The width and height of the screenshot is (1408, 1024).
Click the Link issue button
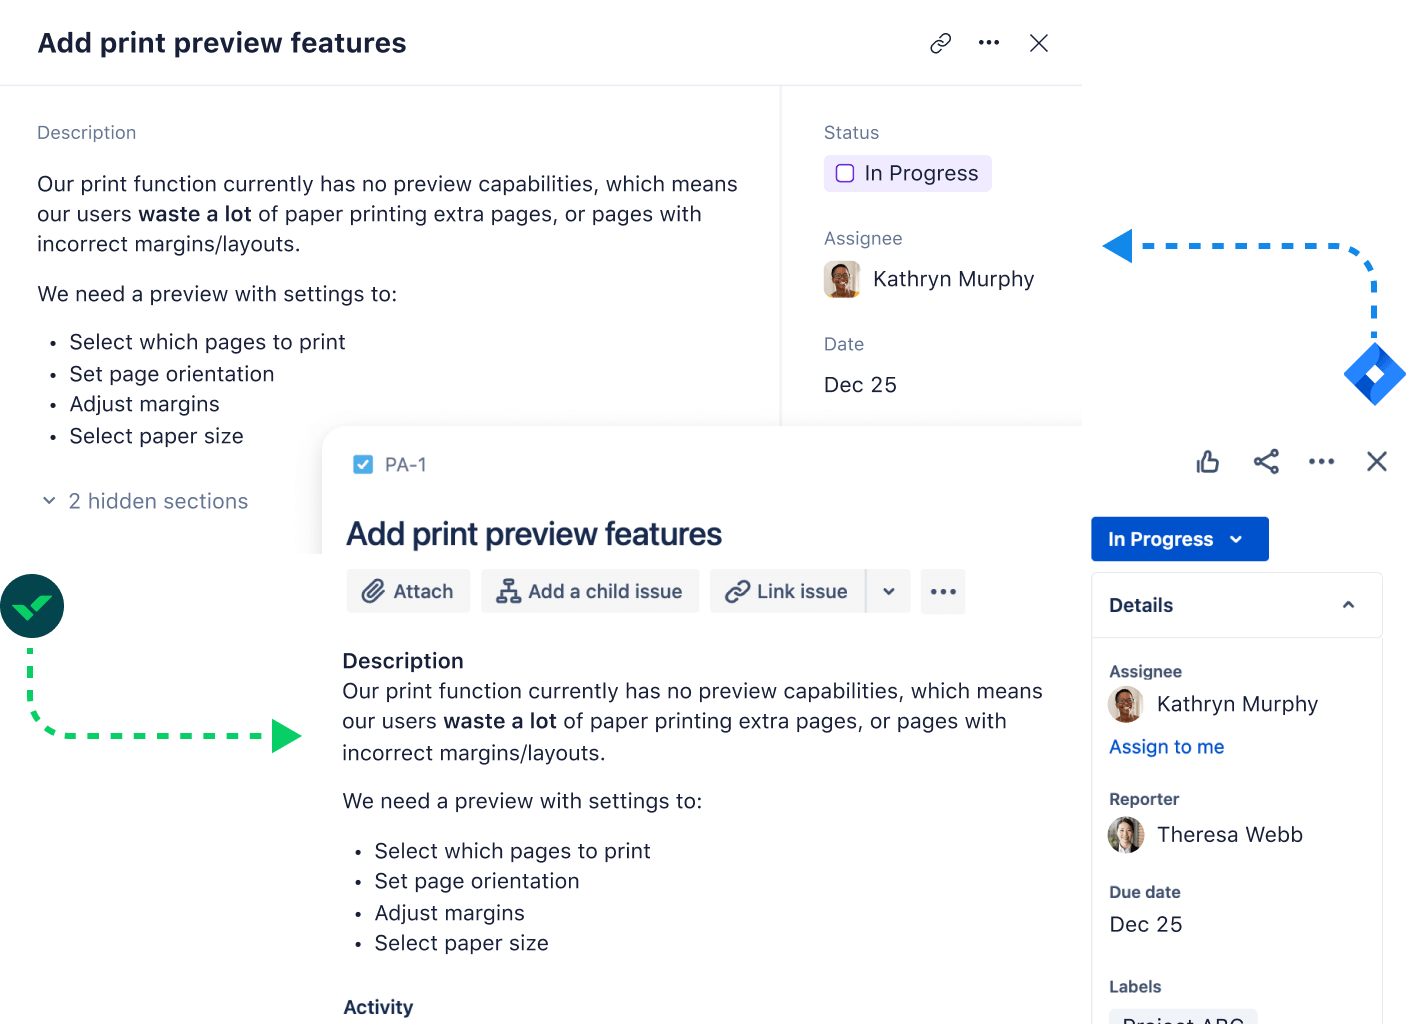(787, 591)
